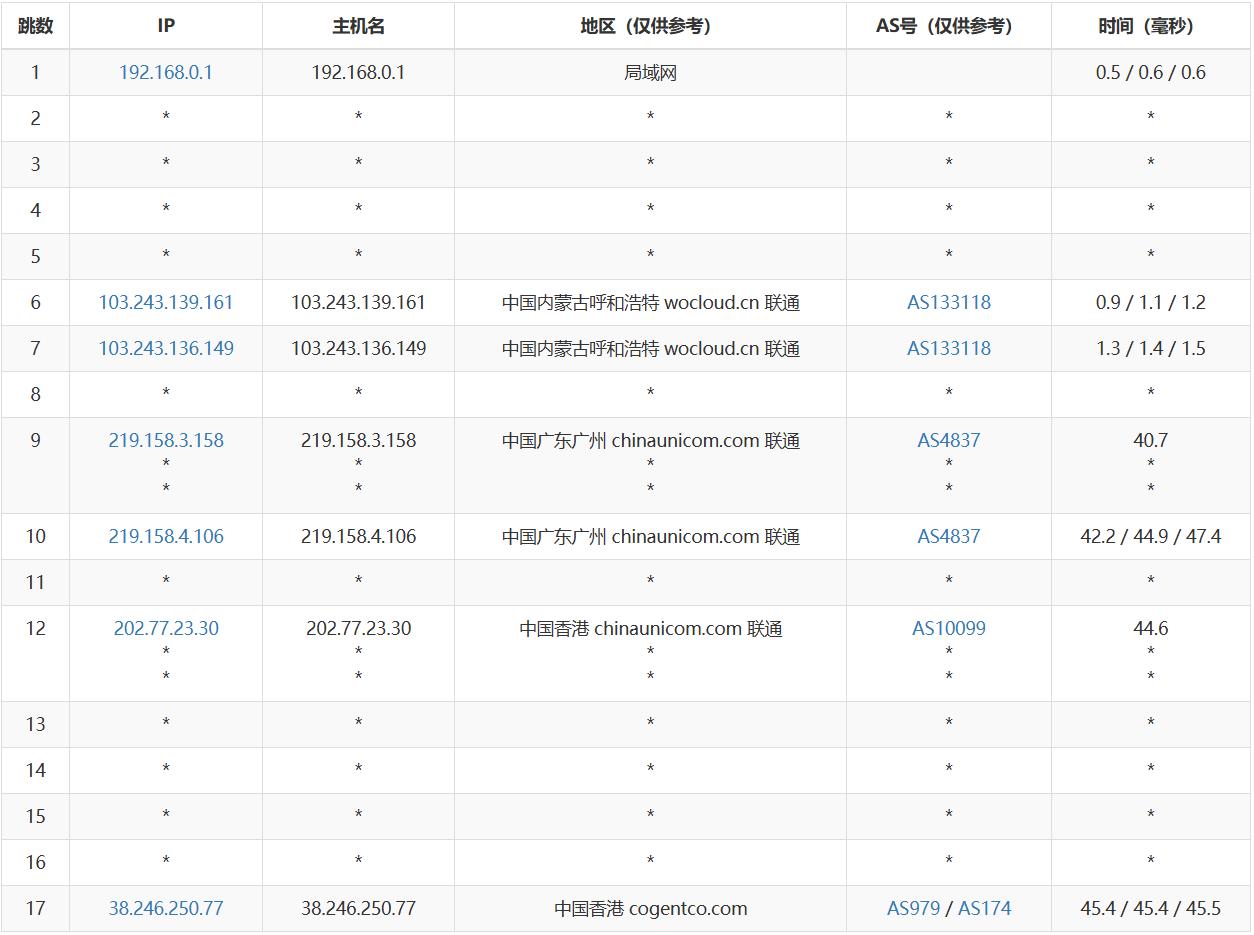Open AS133118 link in hop 7 row
This screenshot has width=1254, height=935.
[x=948, y=349]
